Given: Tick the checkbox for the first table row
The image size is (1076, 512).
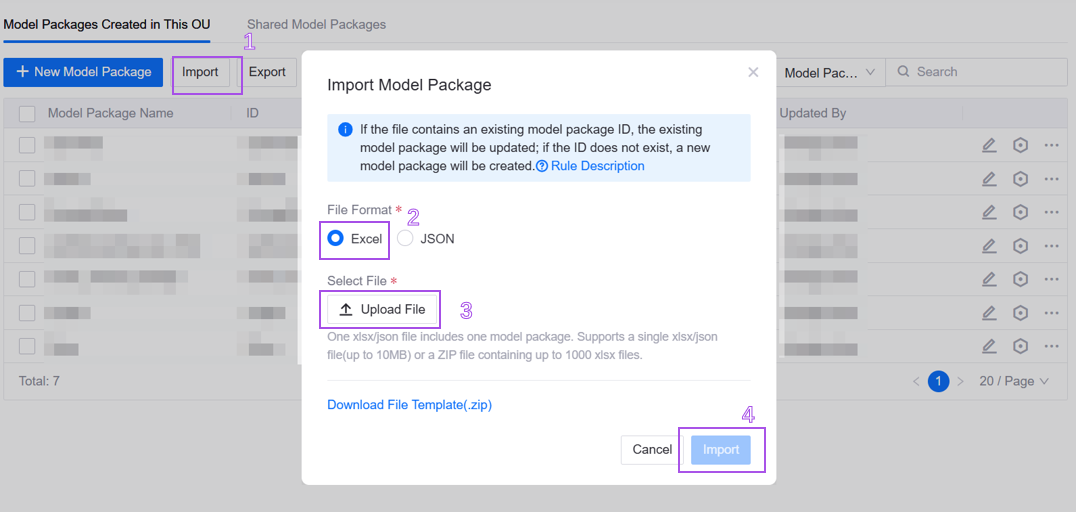Looking at the screenshot, I should (x=27, y=145).
